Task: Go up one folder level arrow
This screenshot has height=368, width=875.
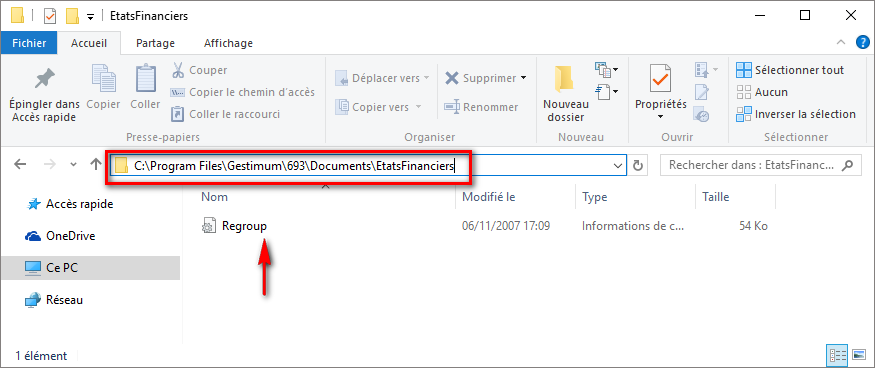Action: 95,165
